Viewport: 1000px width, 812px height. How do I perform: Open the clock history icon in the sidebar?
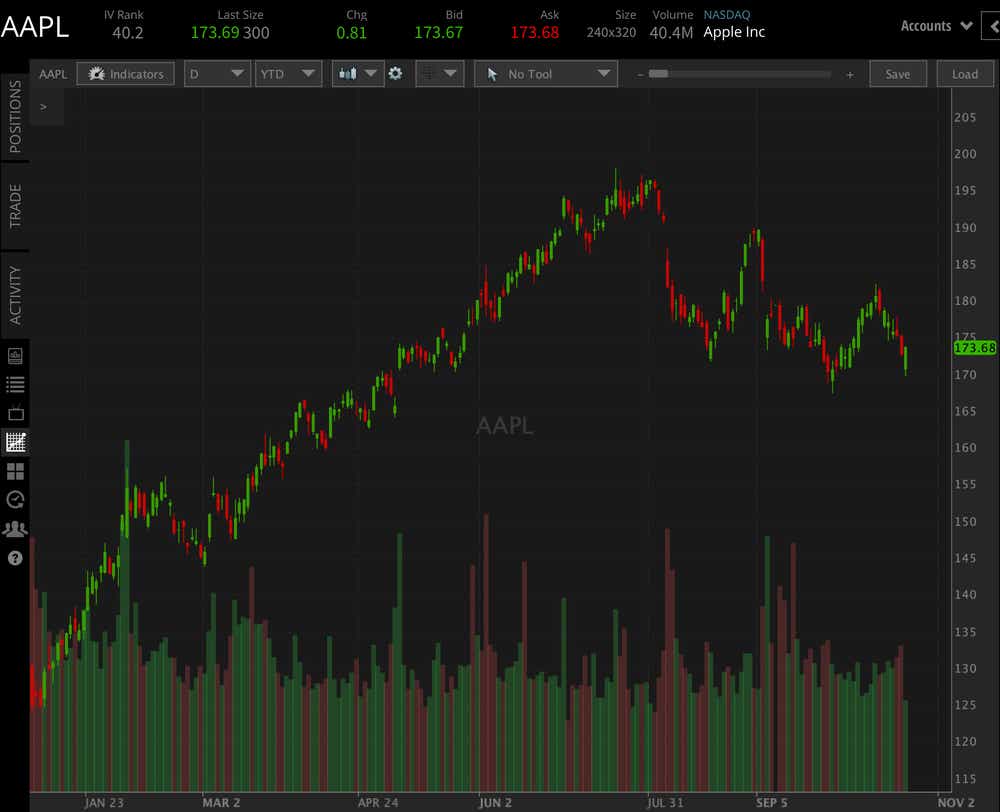15,499
